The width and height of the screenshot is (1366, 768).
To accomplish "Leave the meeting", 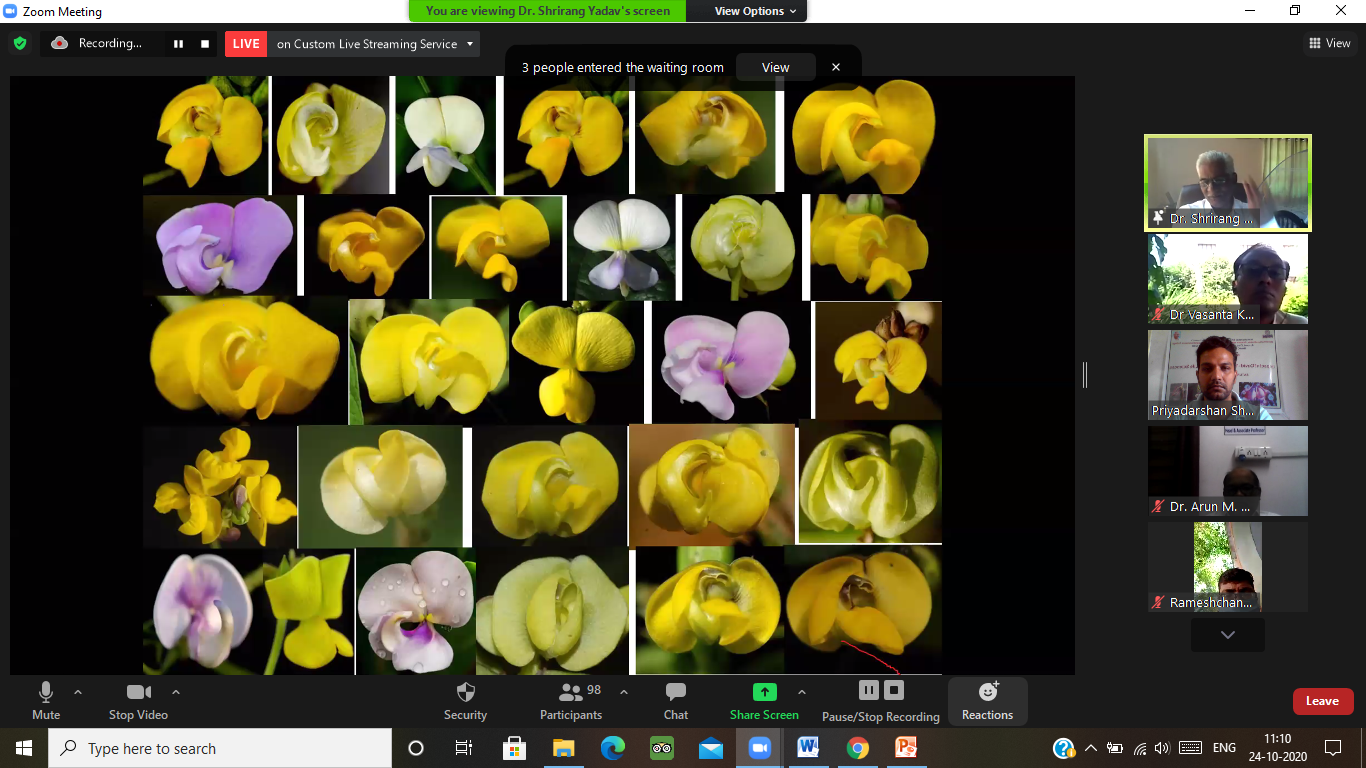I will (x=1322, y=701).
